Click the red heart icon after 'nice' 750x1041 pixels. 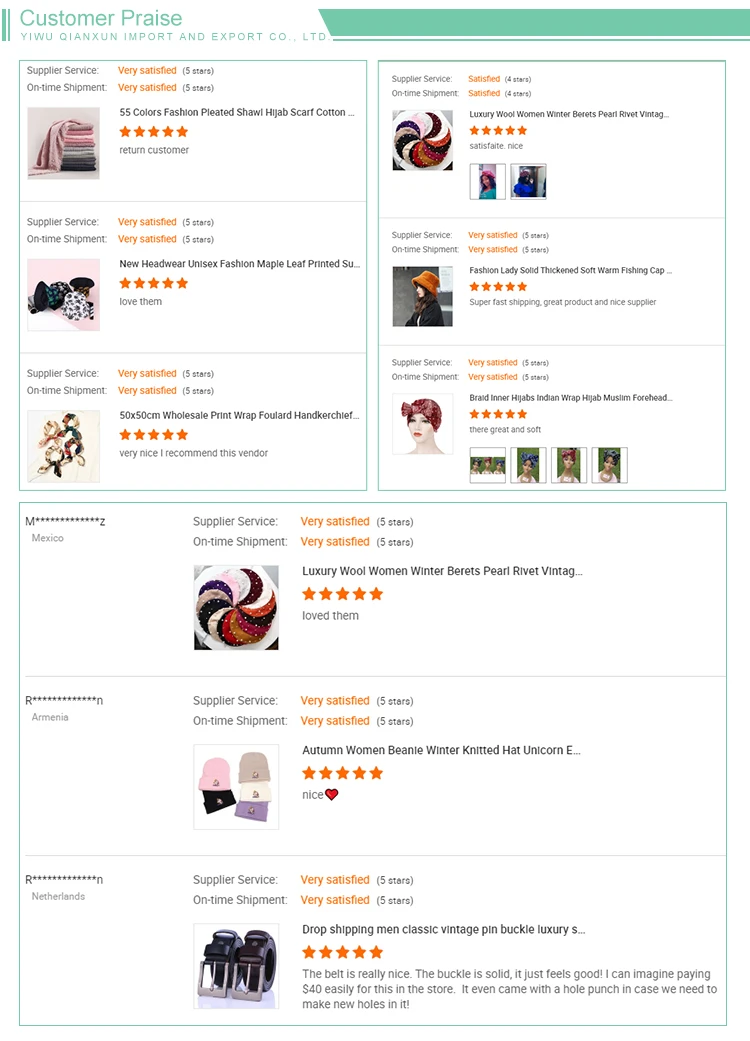pos(332,795)
